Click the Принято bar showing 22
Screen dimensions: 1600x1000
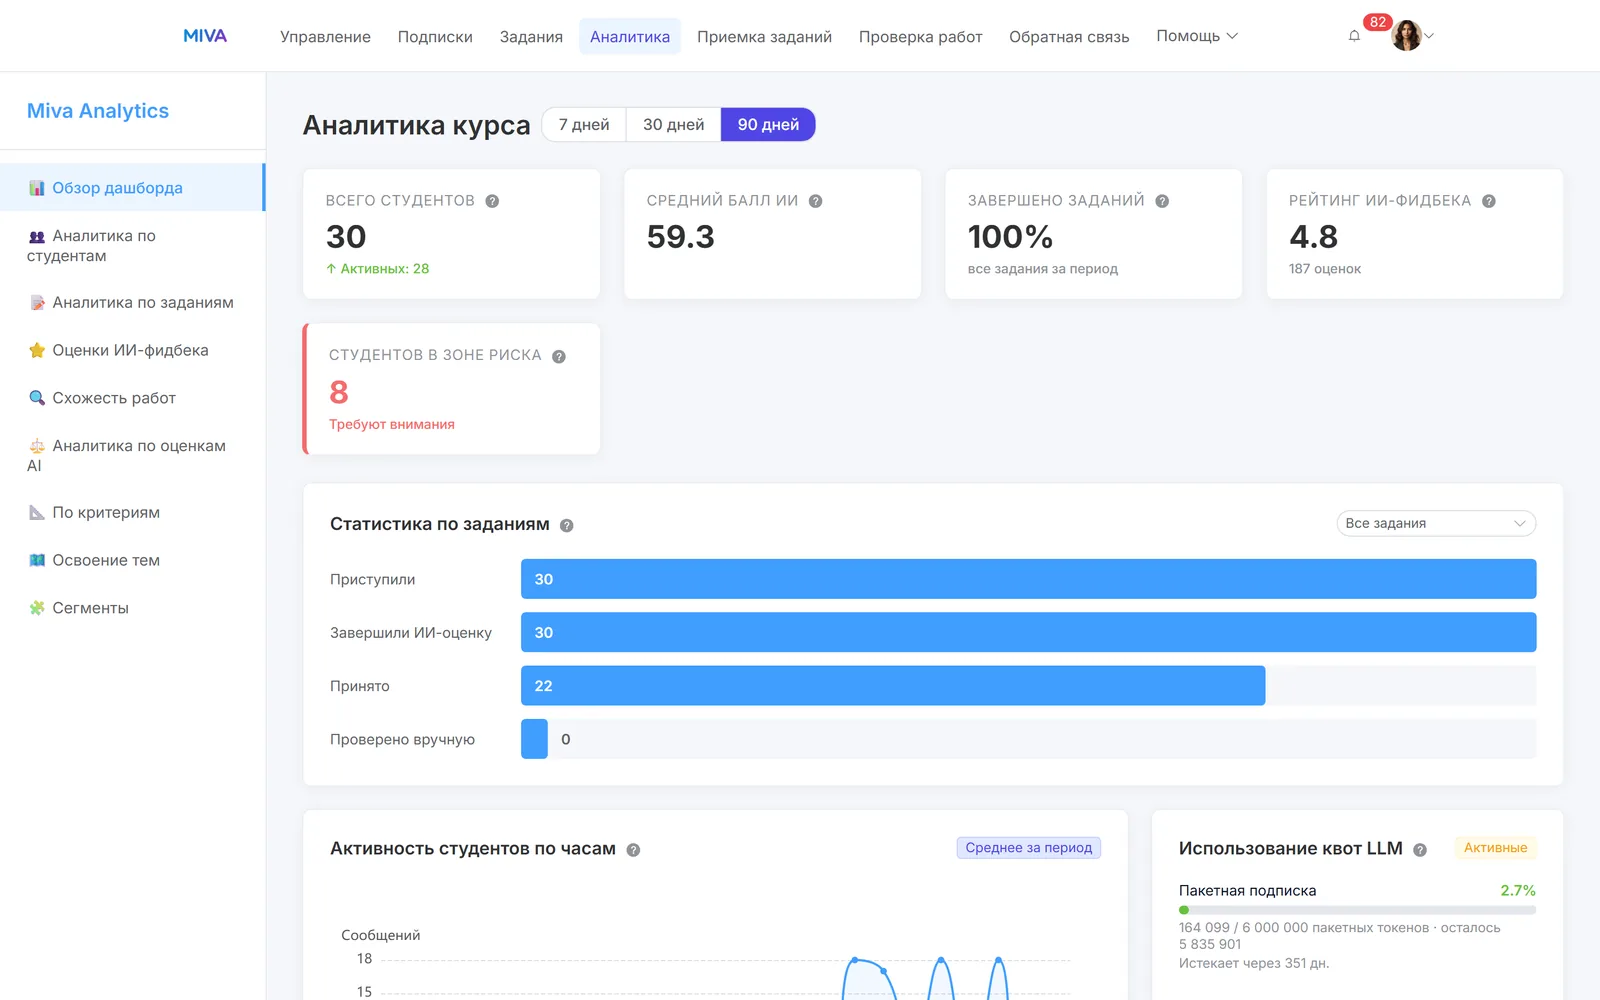tap(893, 686)
